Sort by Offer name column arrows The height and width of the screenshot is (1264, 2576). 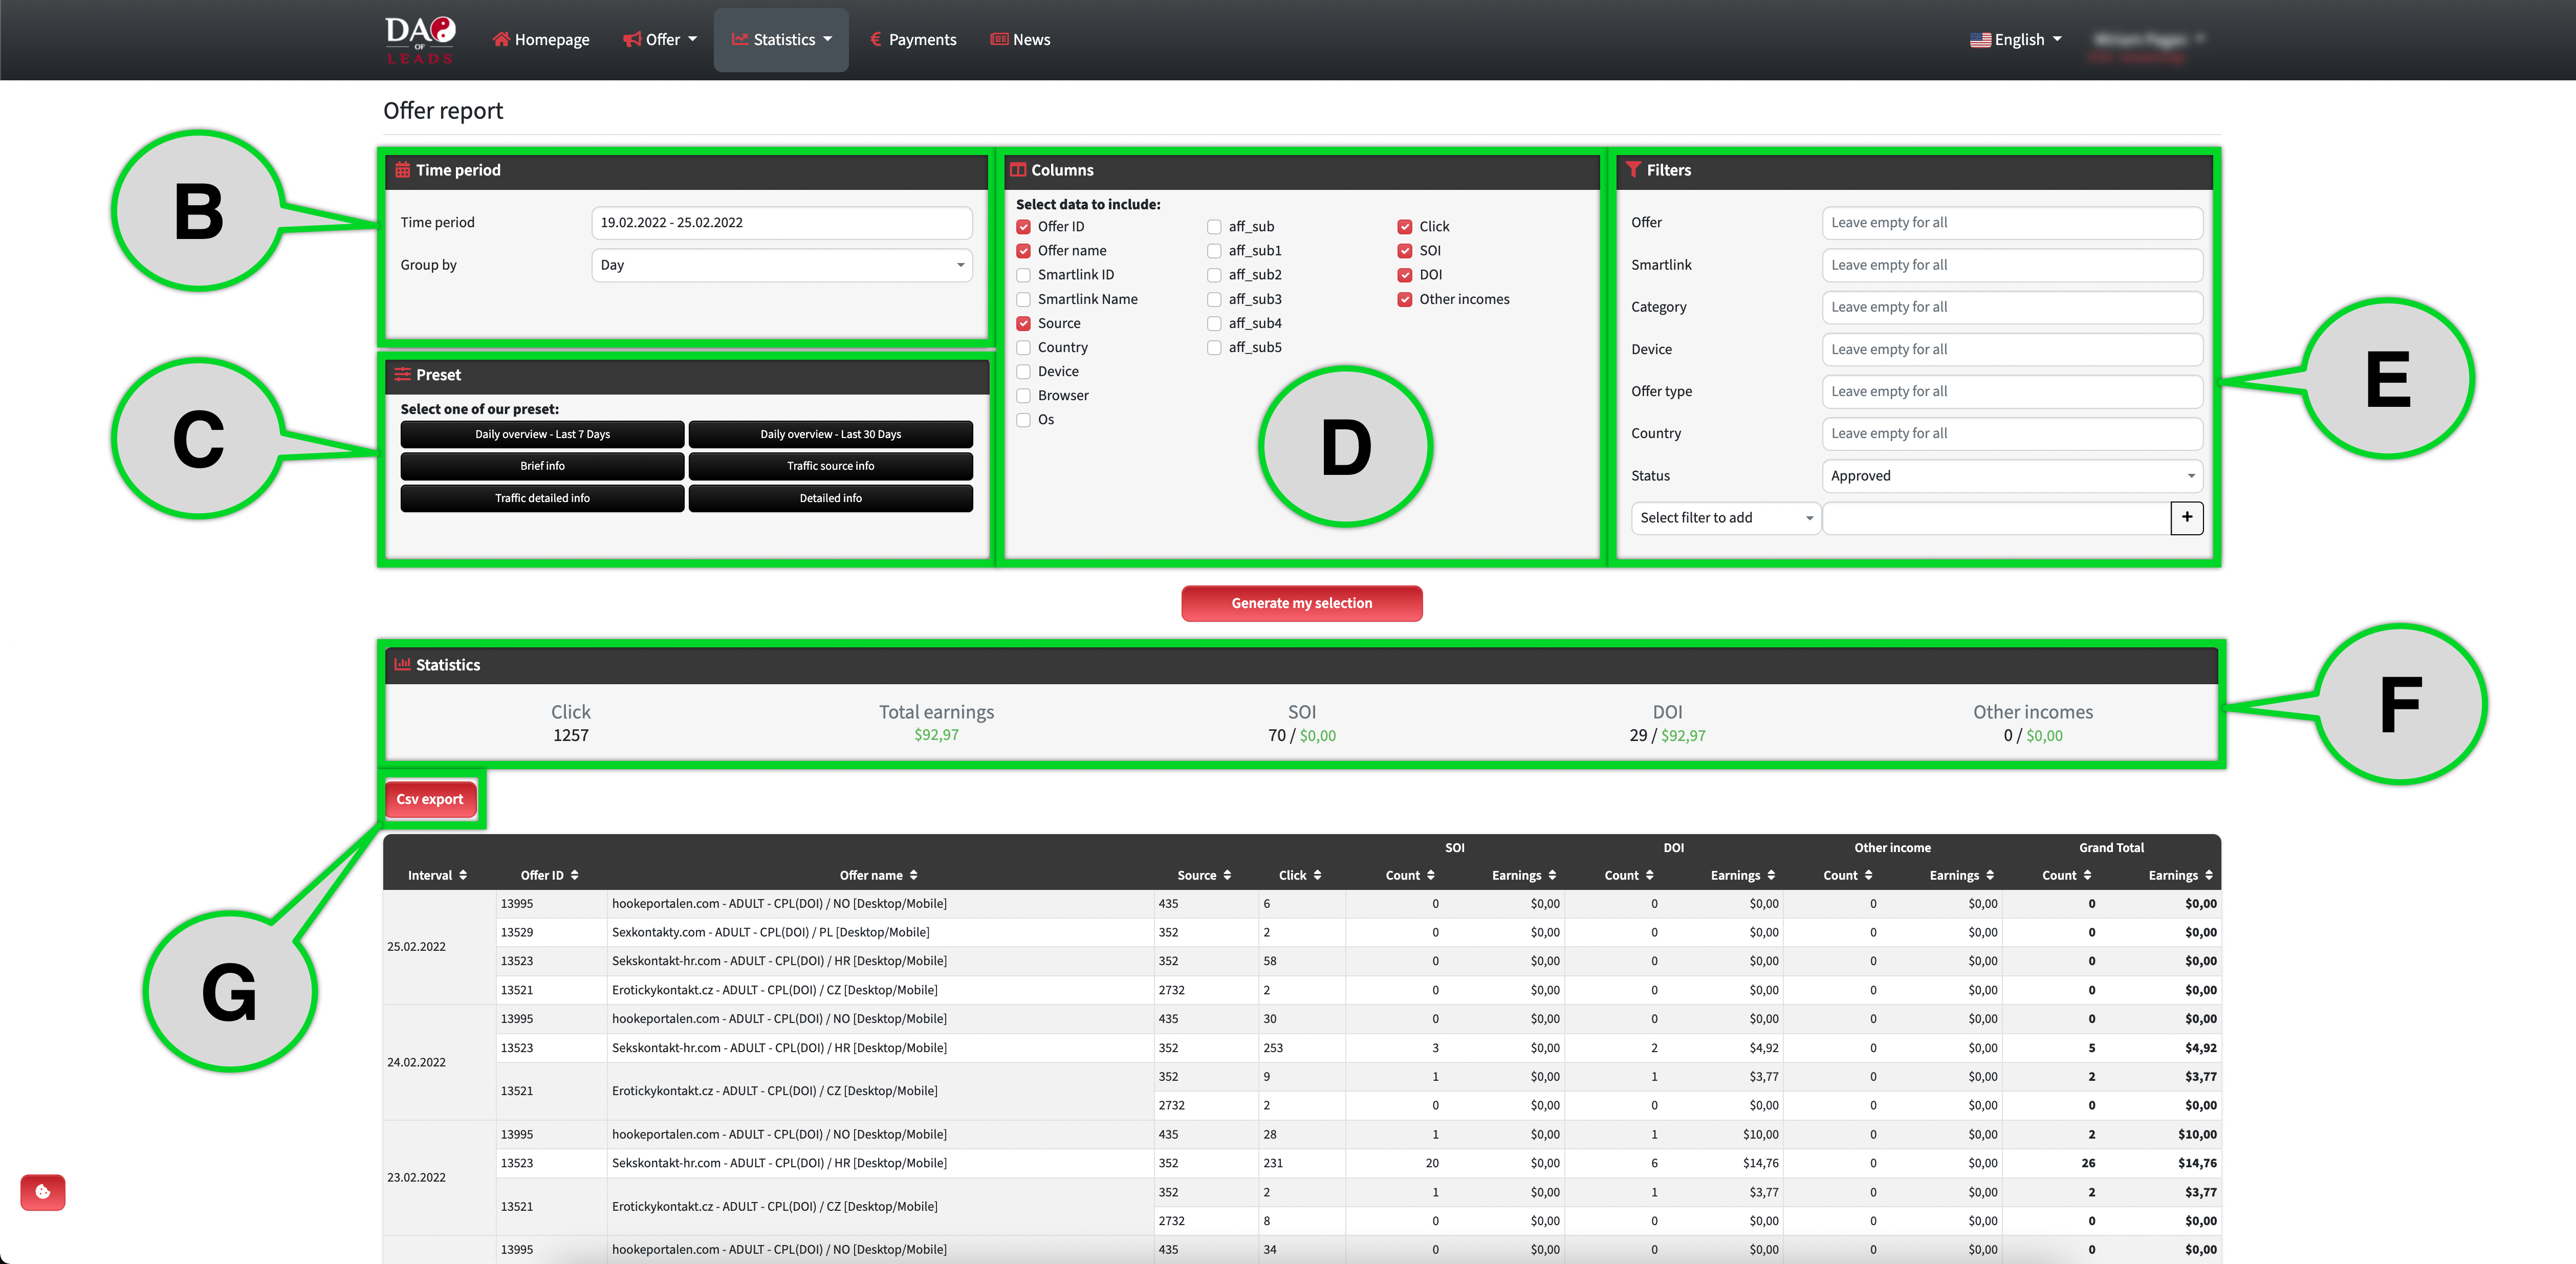[913, 875]
